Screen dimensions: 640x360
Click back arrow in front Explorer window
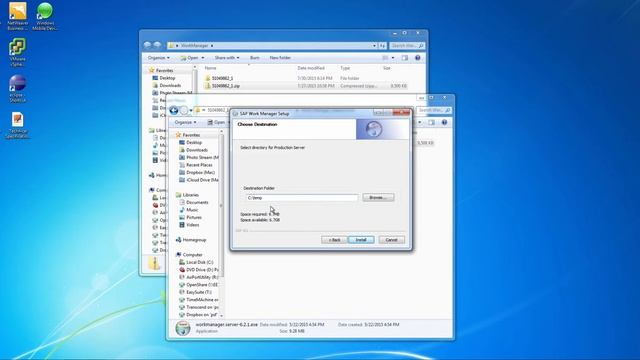[174, 110]
